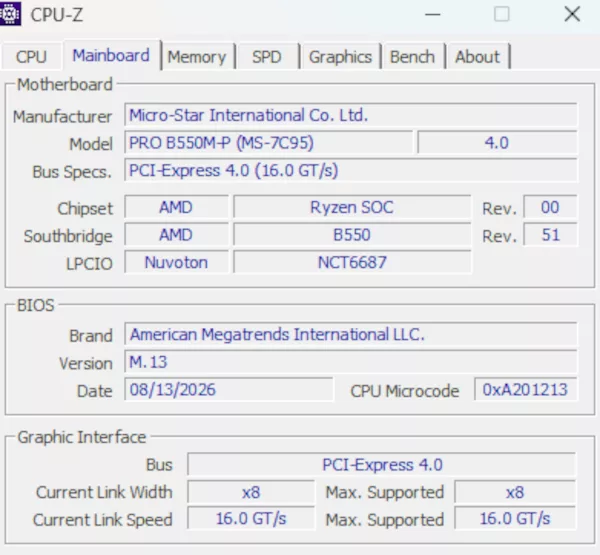This screenshot has width=600, height=555.
Task: Click the Nuvoton LPCIO vendor field
Action: [176, 262]
